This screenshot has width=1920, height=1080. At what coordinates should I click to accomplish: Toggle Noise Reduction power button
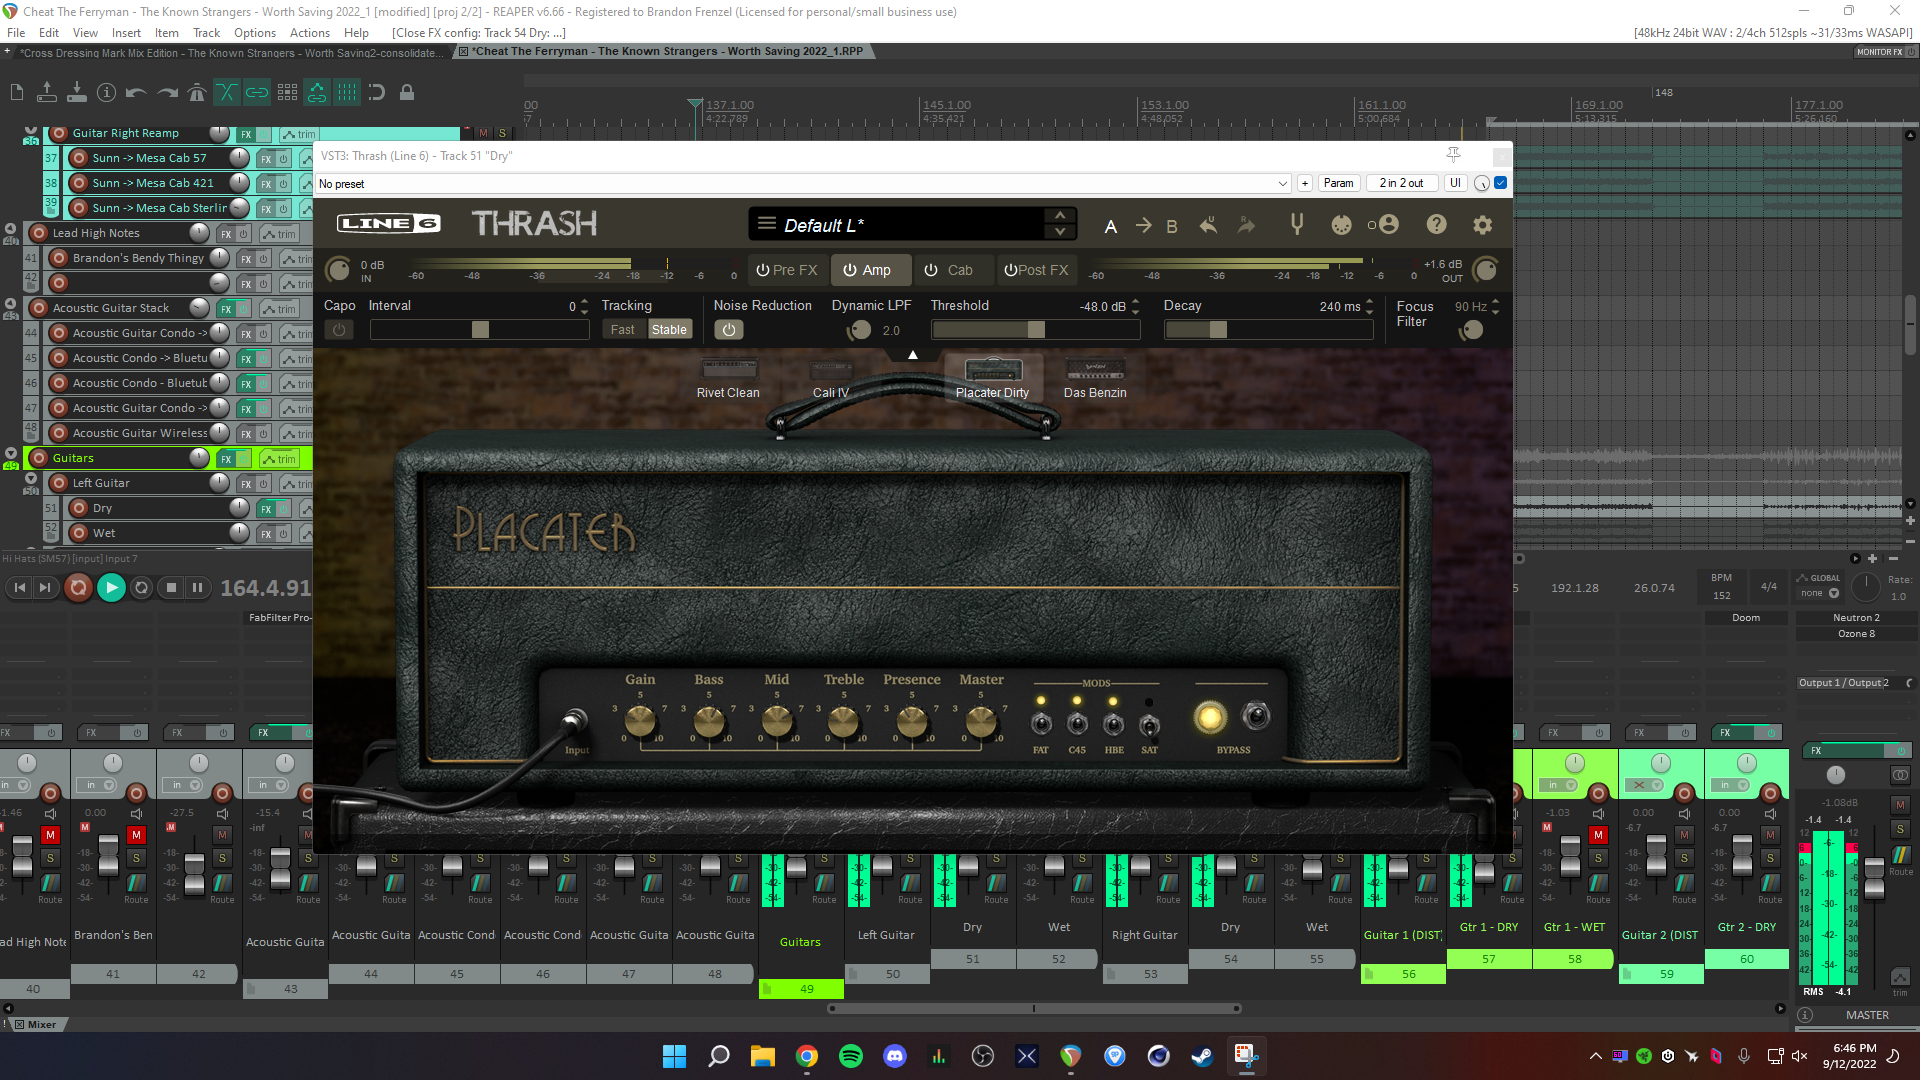click(x=729, y=330)
